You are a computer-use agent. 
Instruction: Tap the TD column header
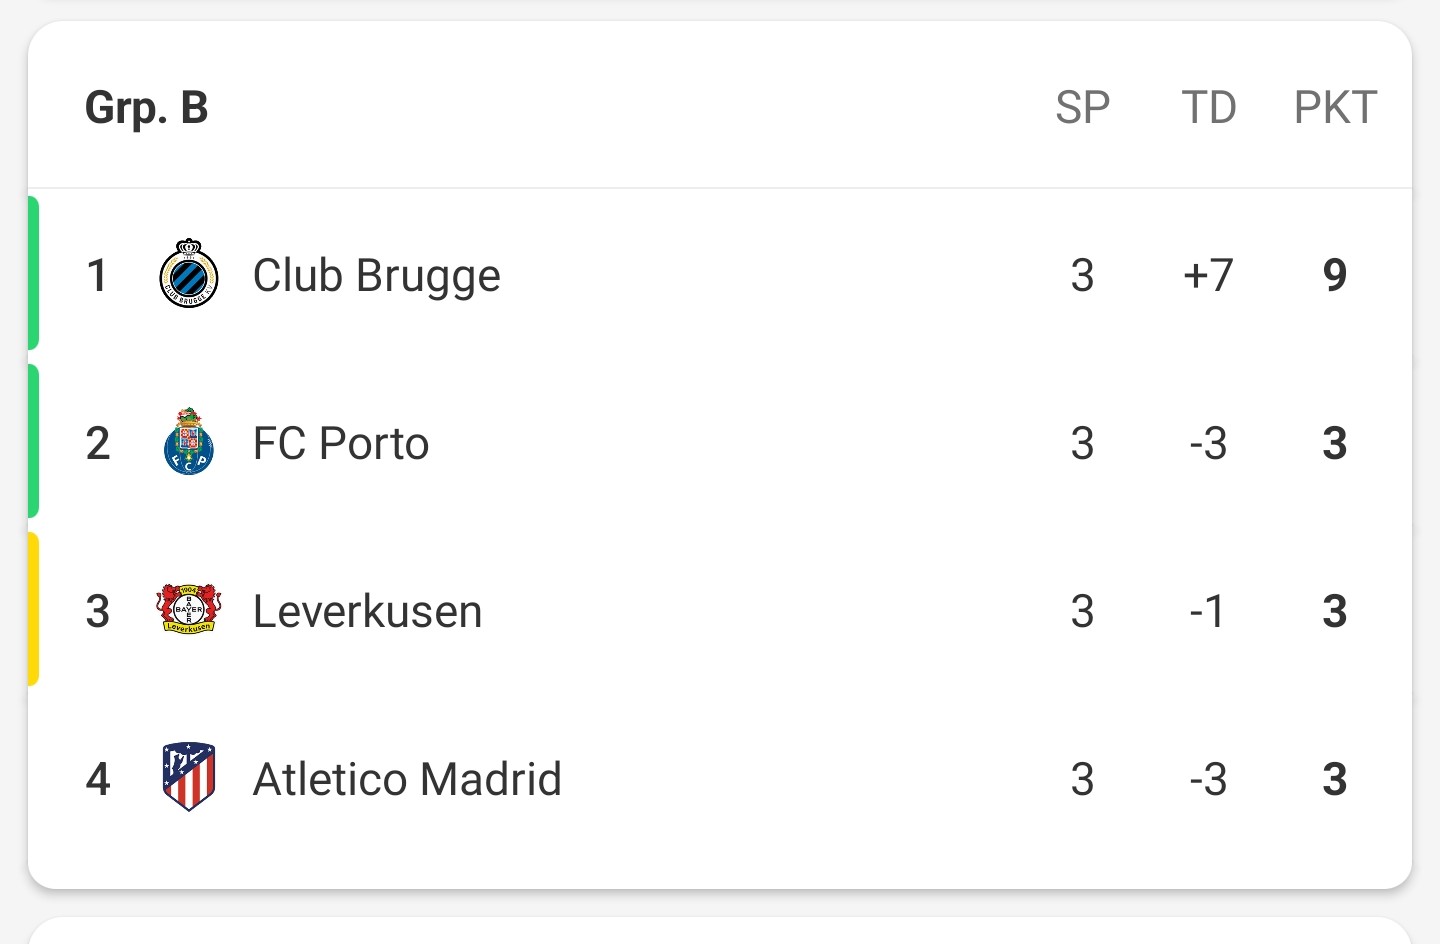tap(1209, 107)
